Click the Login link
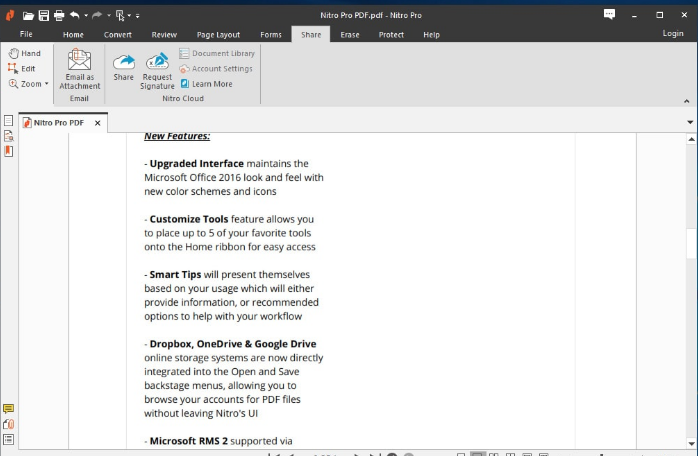This screenshot has height=456, width=698. (673, 33)
